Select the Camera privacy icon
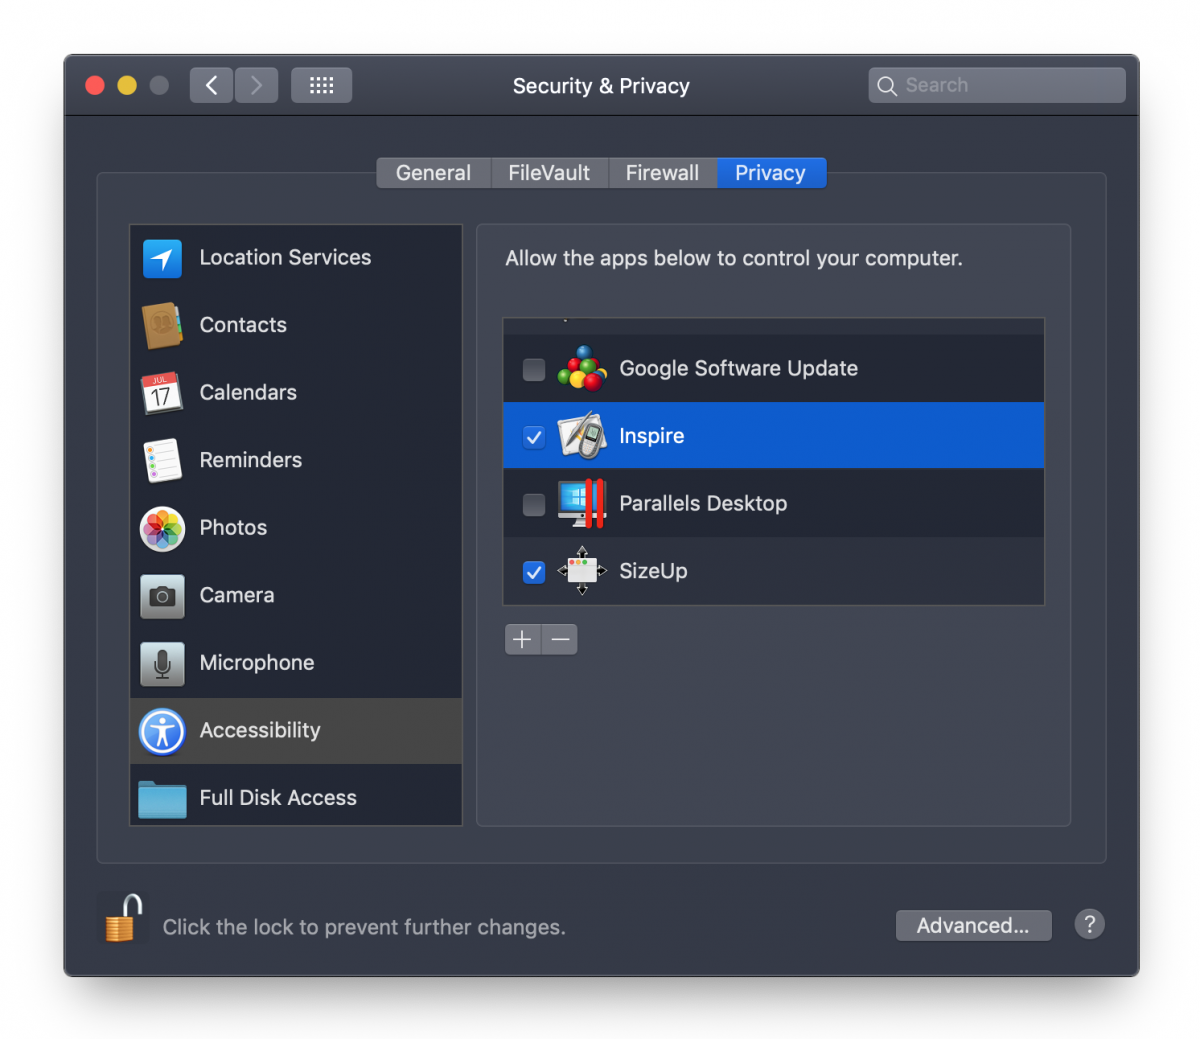This screenshot has width=1200, height=1039. pyautogui.click(x=162, y=595)
